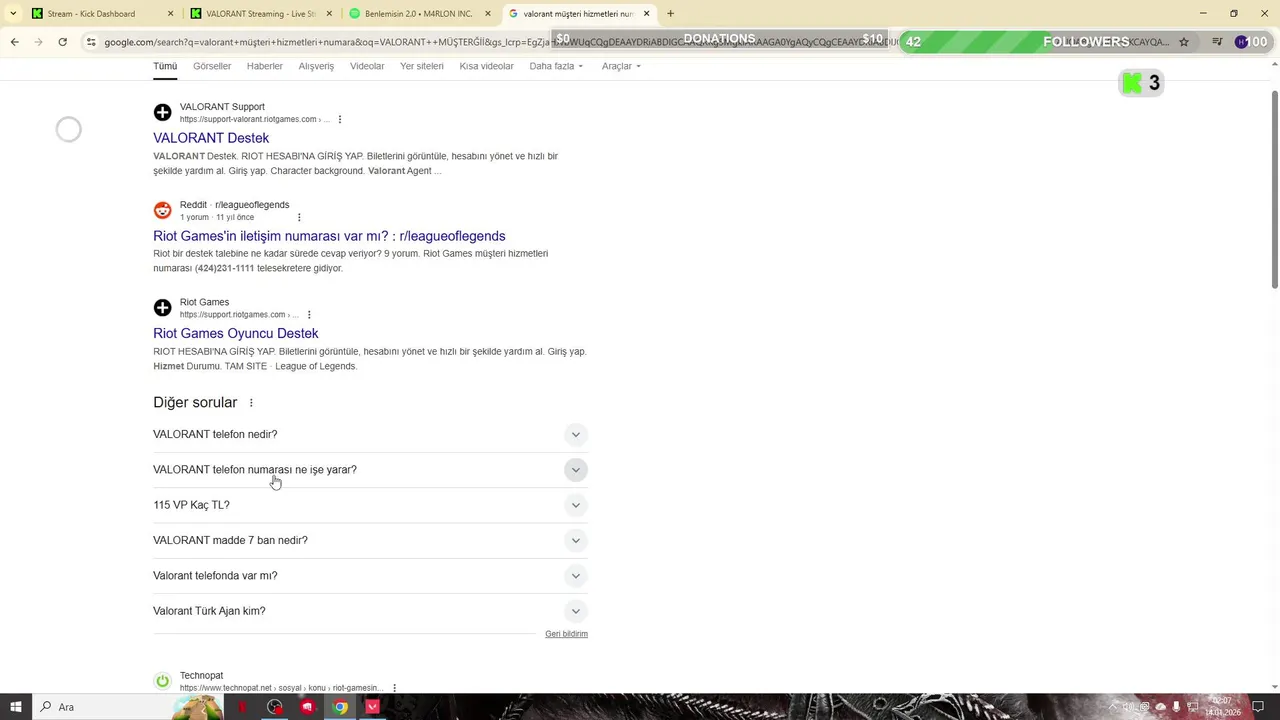Open the tab search dropdown arrow

(12, 13)
